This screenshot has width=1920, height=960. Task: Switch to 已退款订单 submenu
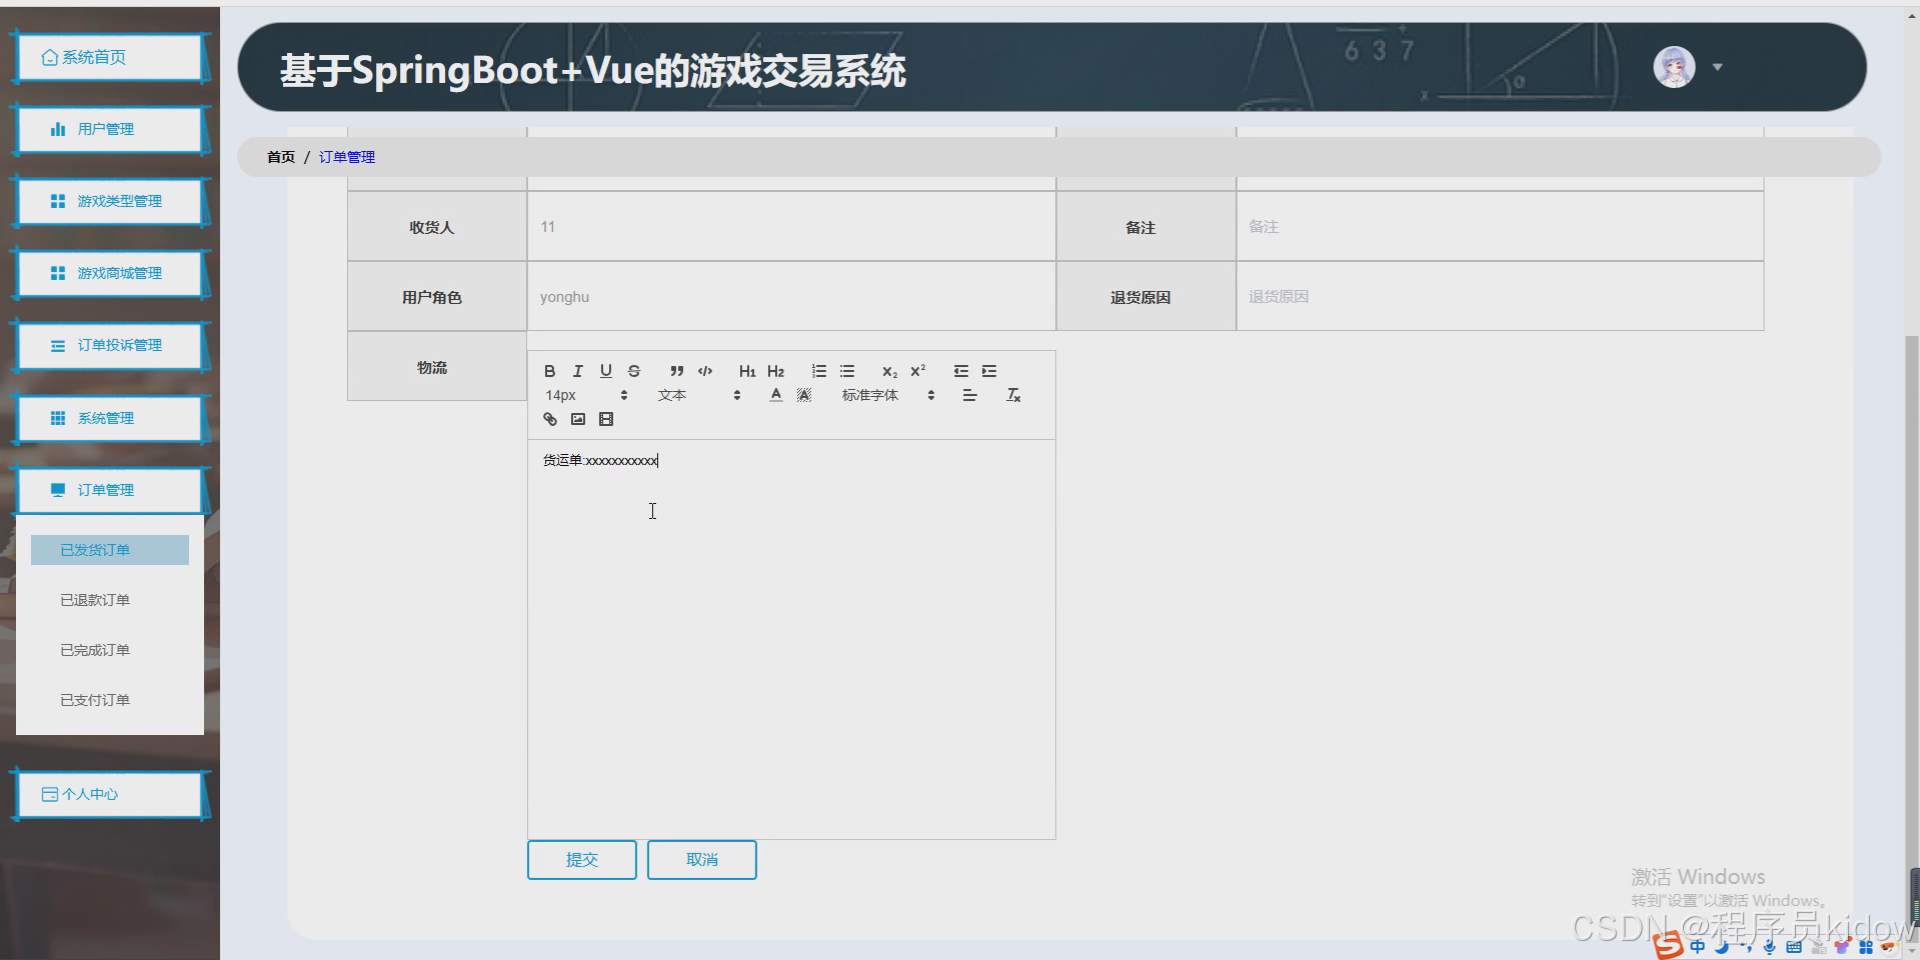click(x=95, y=599)
